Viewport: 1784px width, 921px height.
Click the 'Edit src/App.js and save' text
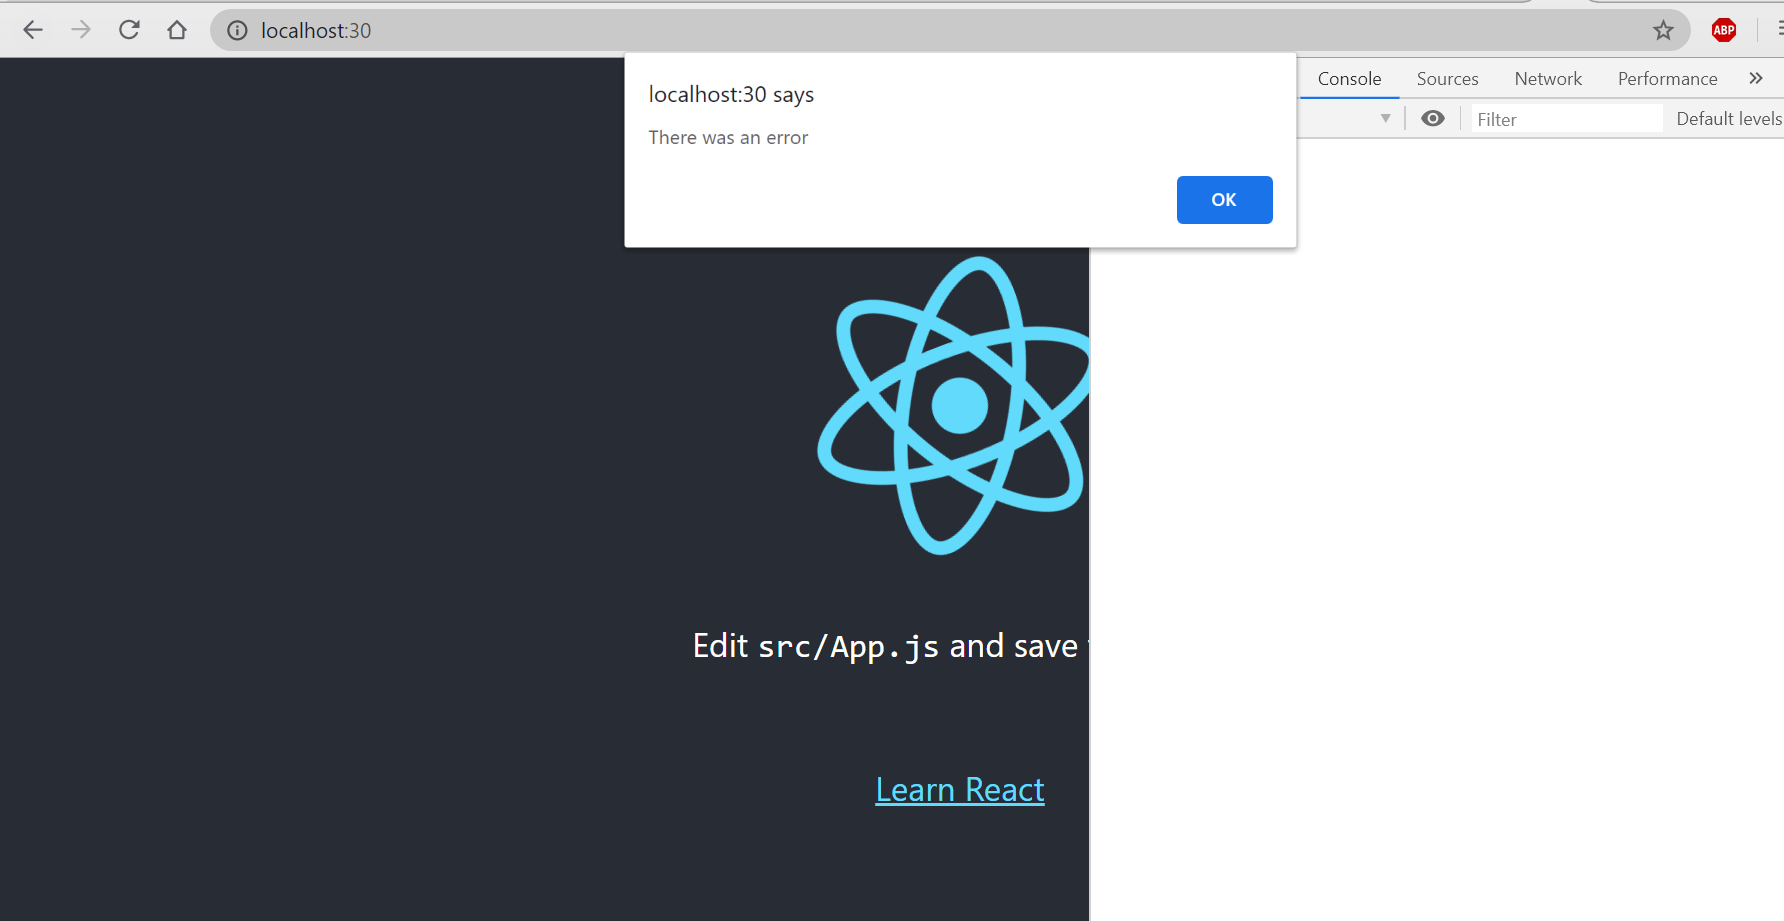[x=885, y=646]
